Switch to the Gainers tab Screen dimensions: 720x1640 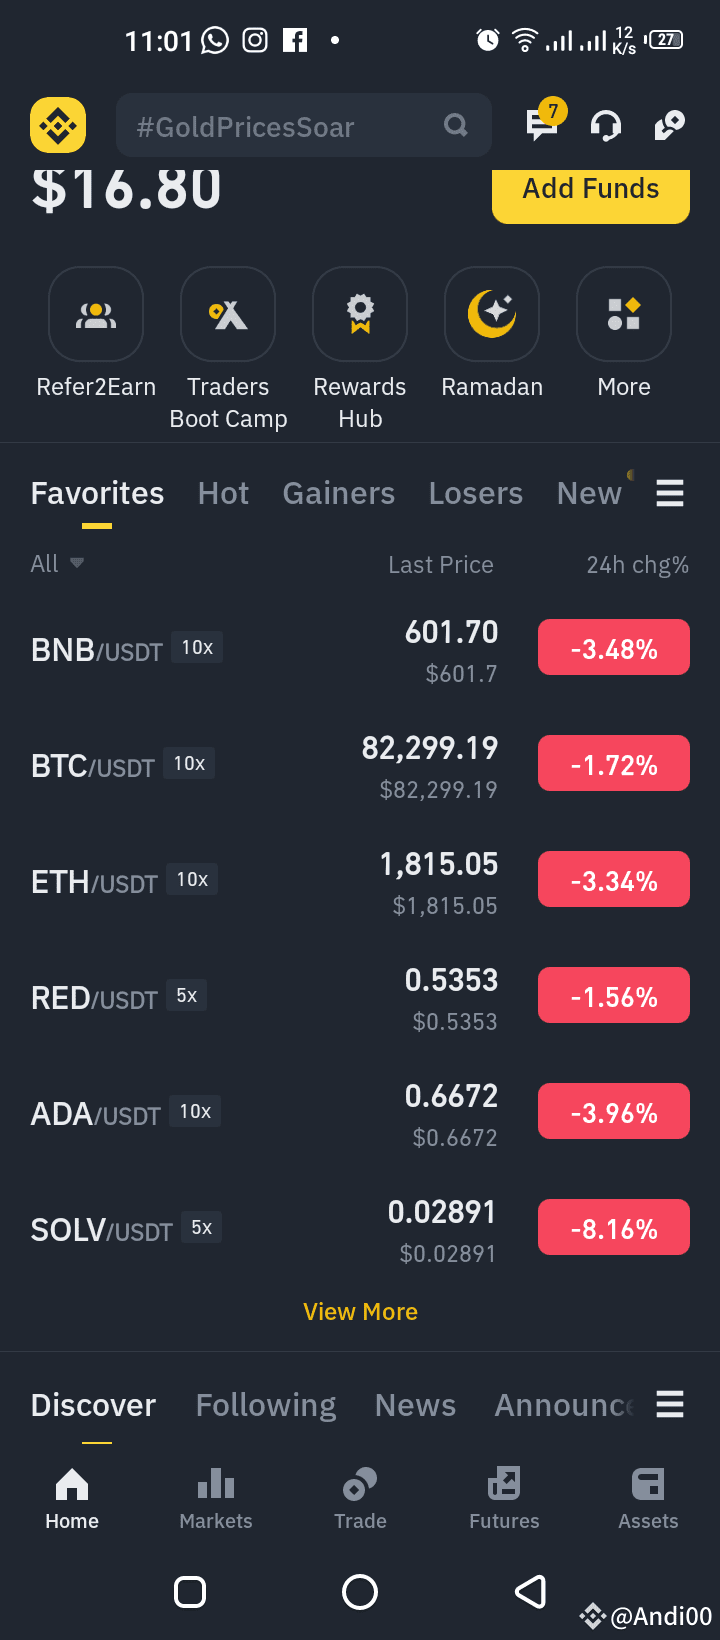click(x=339, y=493)
